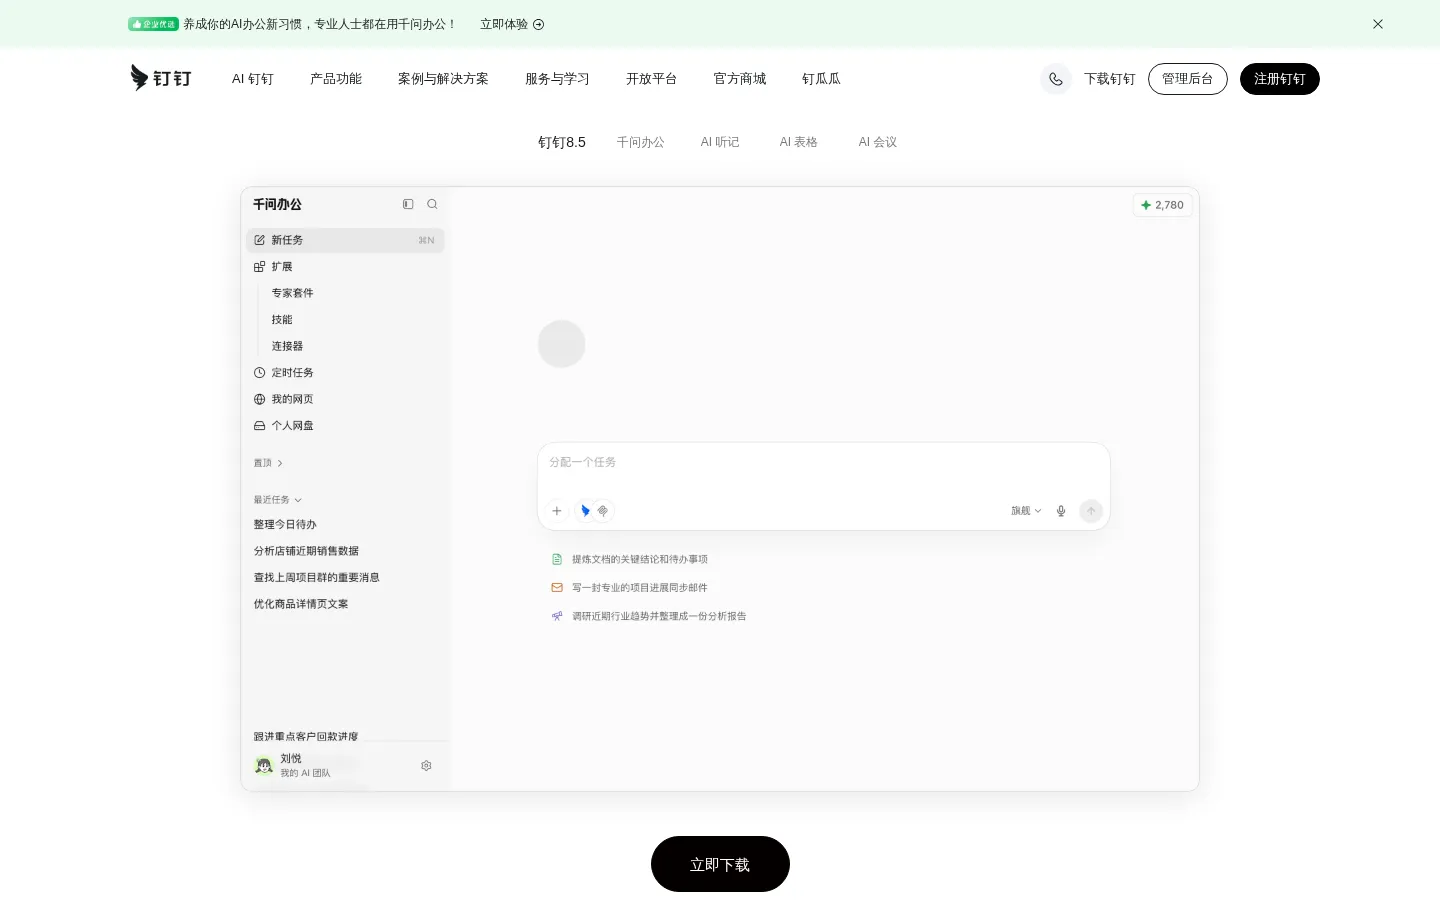Click the 立即下载 button
The width and height of the screenshot is (1440, 900).
tap(720, 864)
